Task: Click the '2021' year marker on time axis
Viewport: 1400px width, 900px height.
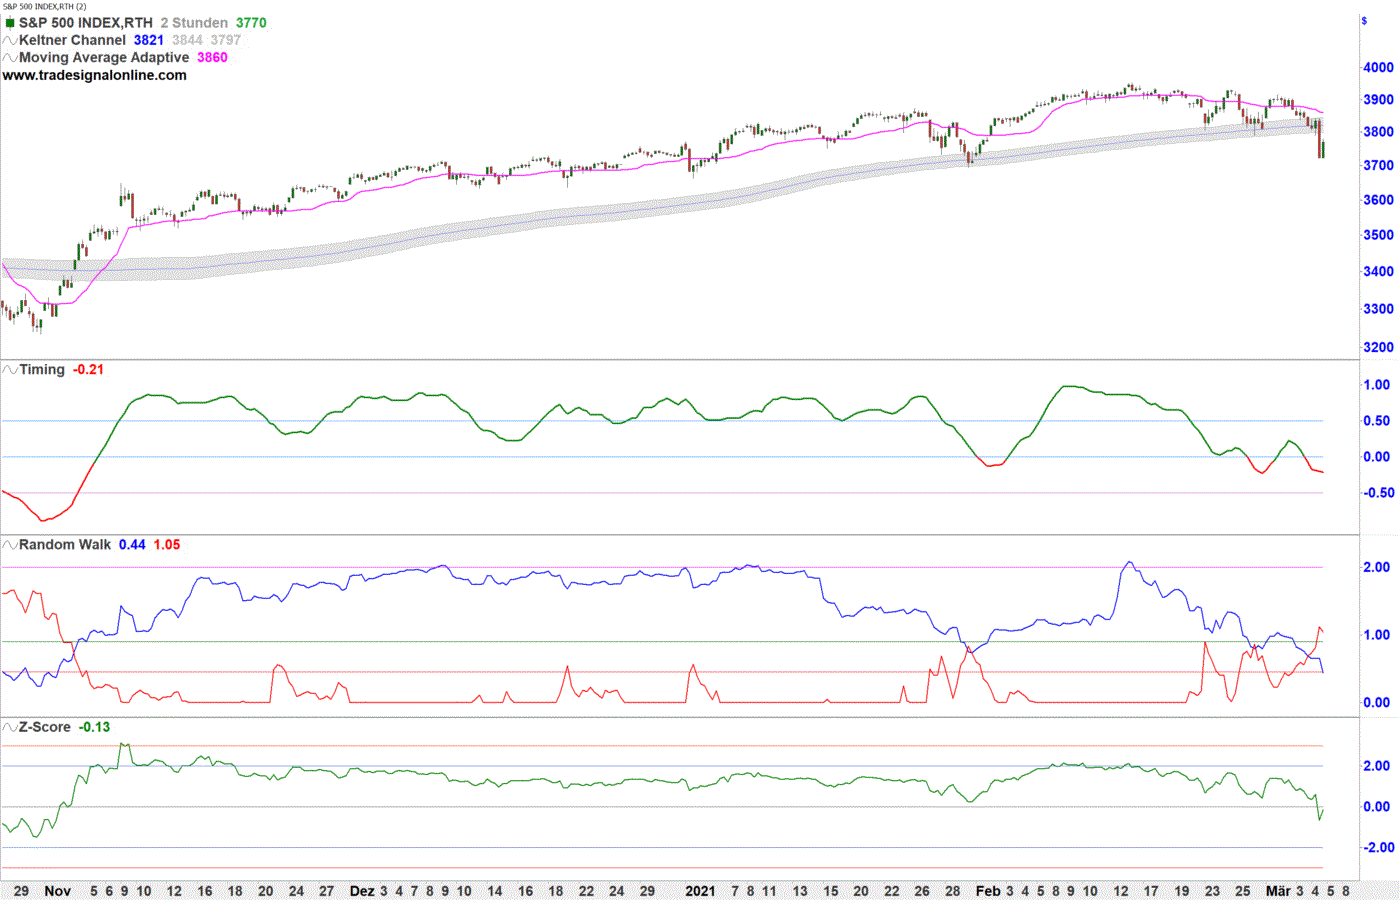Action: (x=700, y=891)
